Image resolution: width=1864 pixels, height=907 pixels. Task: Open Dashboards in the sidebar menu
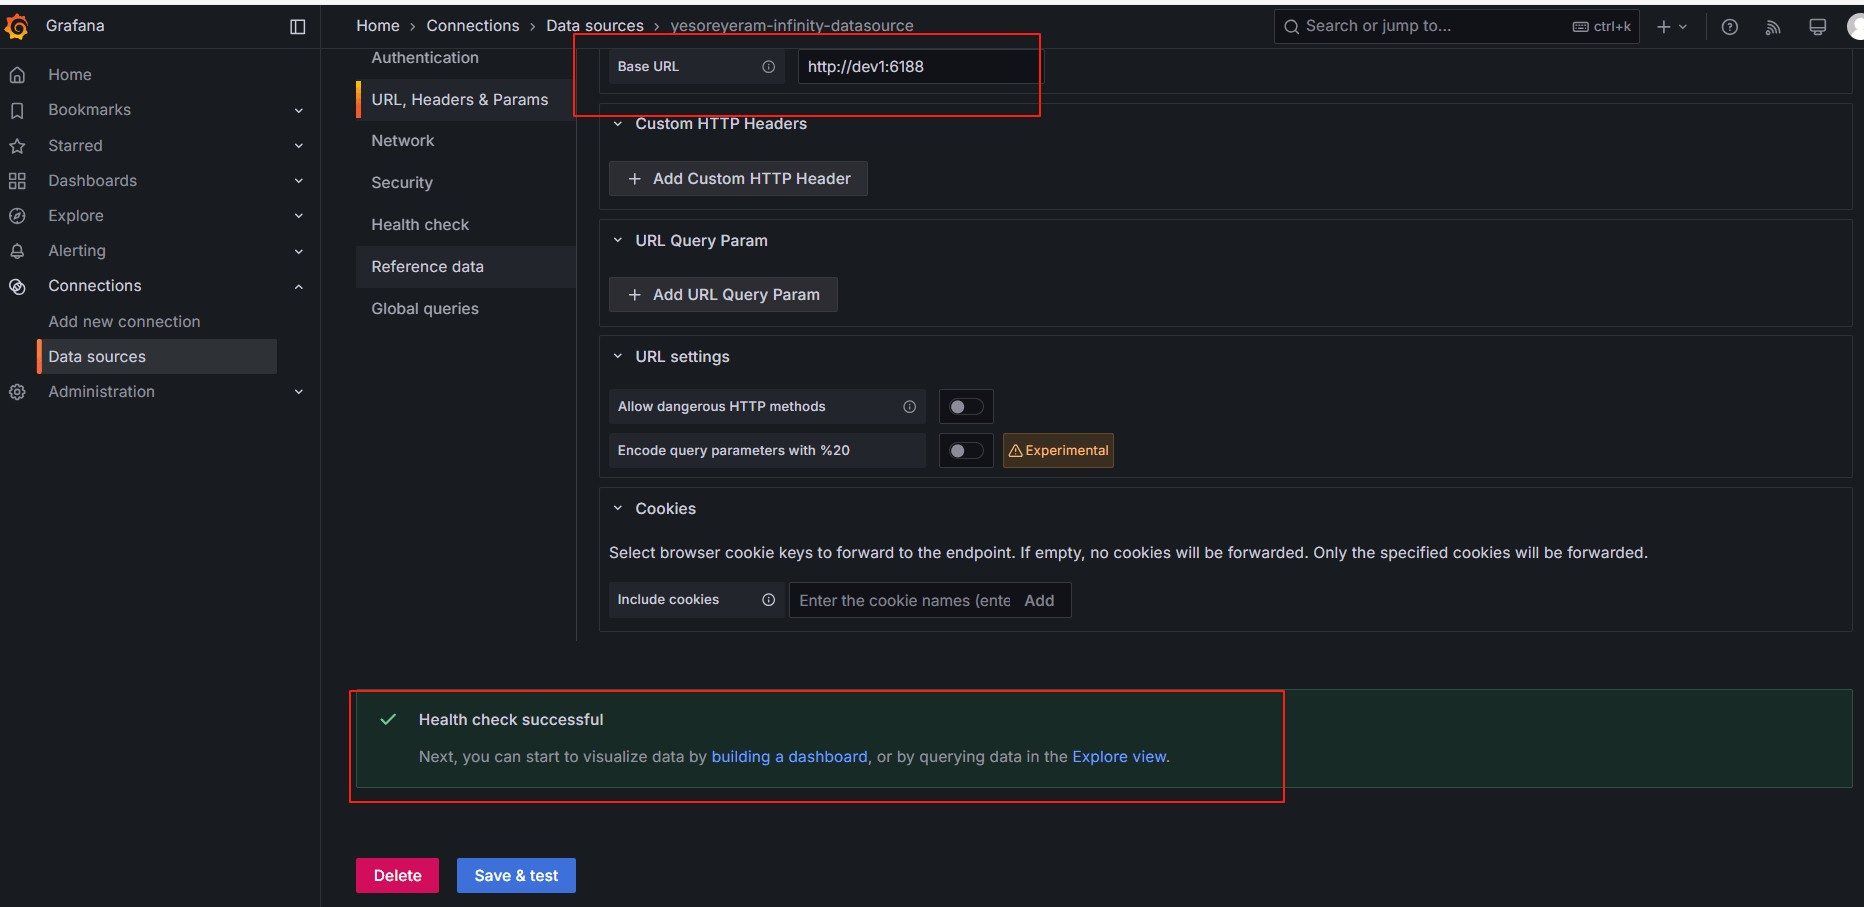point(92,181)
